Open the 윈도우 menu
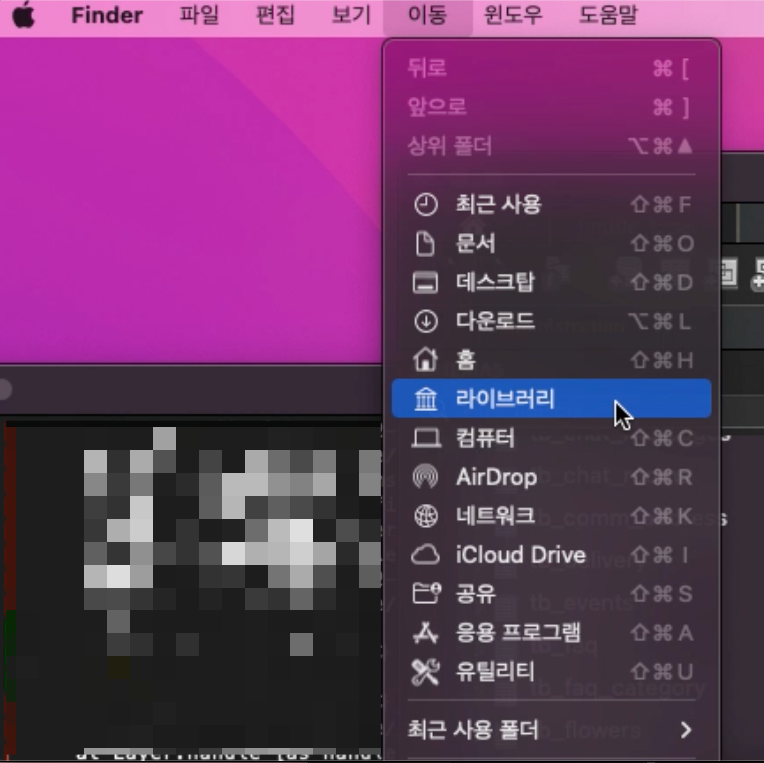Screen dimensions: 764x763 (x=513, y=15)
